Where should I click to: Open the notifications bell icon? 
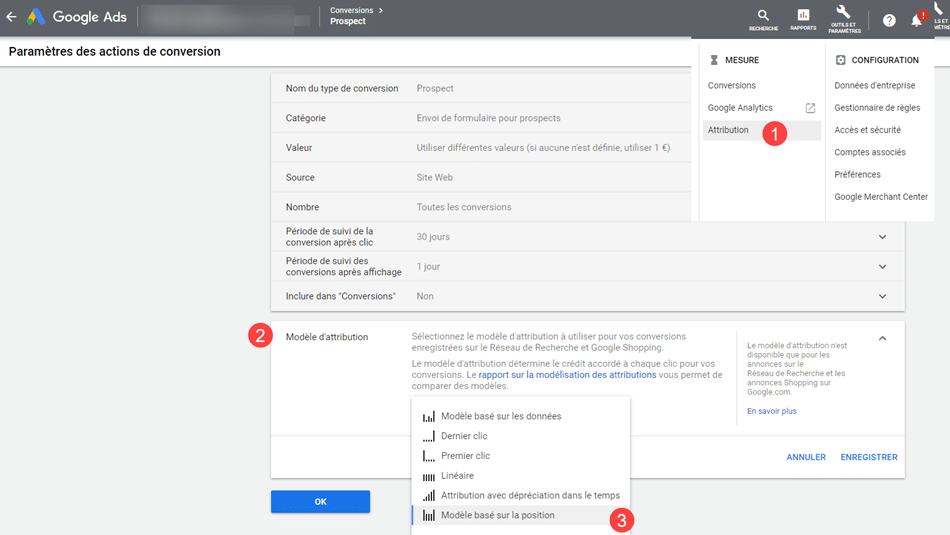917,21
